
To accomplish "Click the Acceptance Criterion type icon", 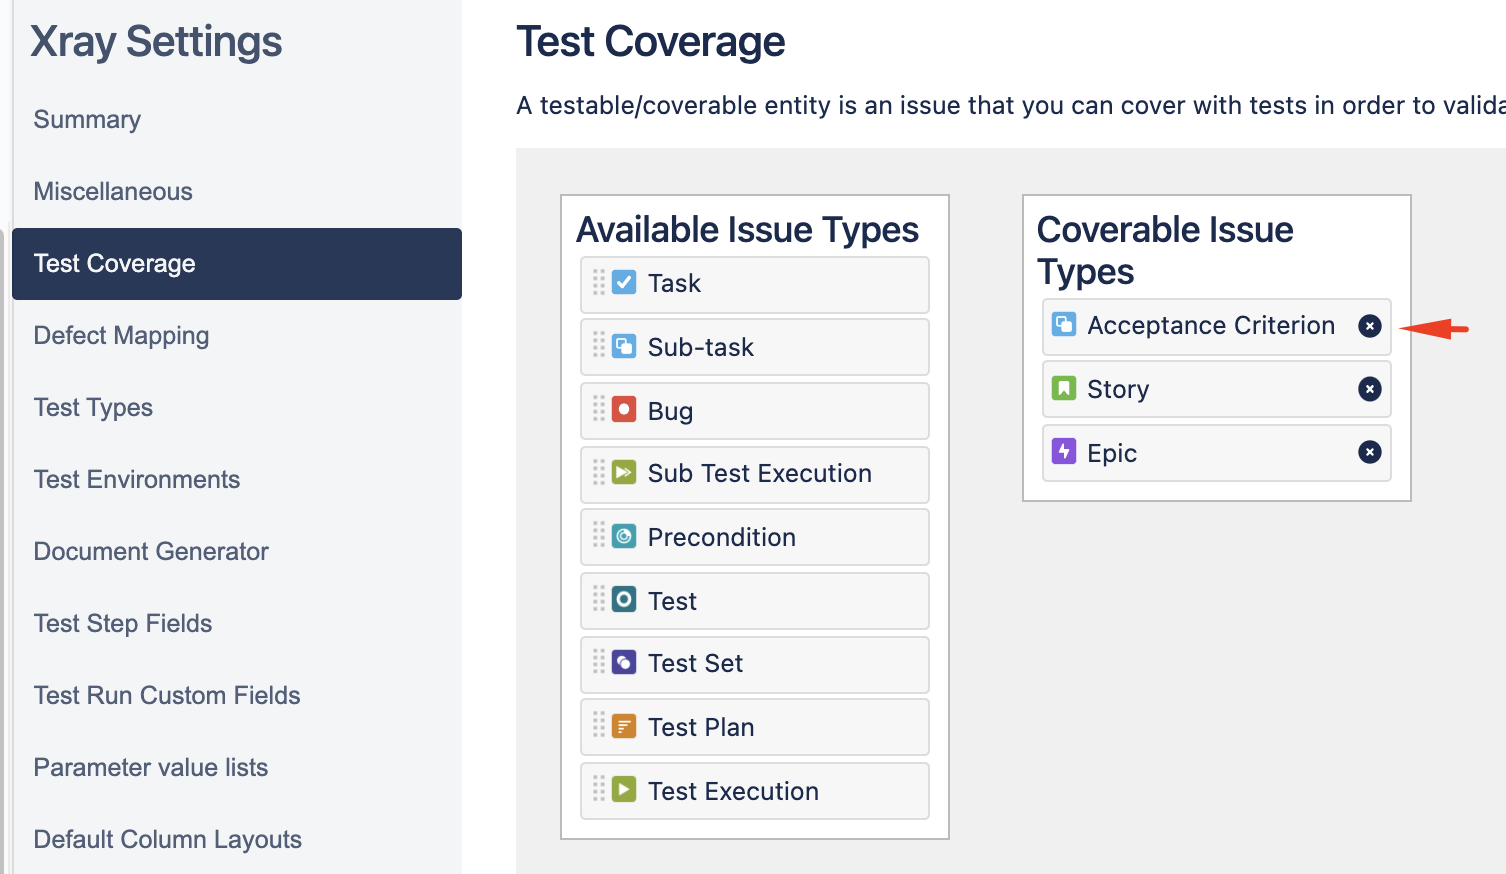I will pos(1064,324).
